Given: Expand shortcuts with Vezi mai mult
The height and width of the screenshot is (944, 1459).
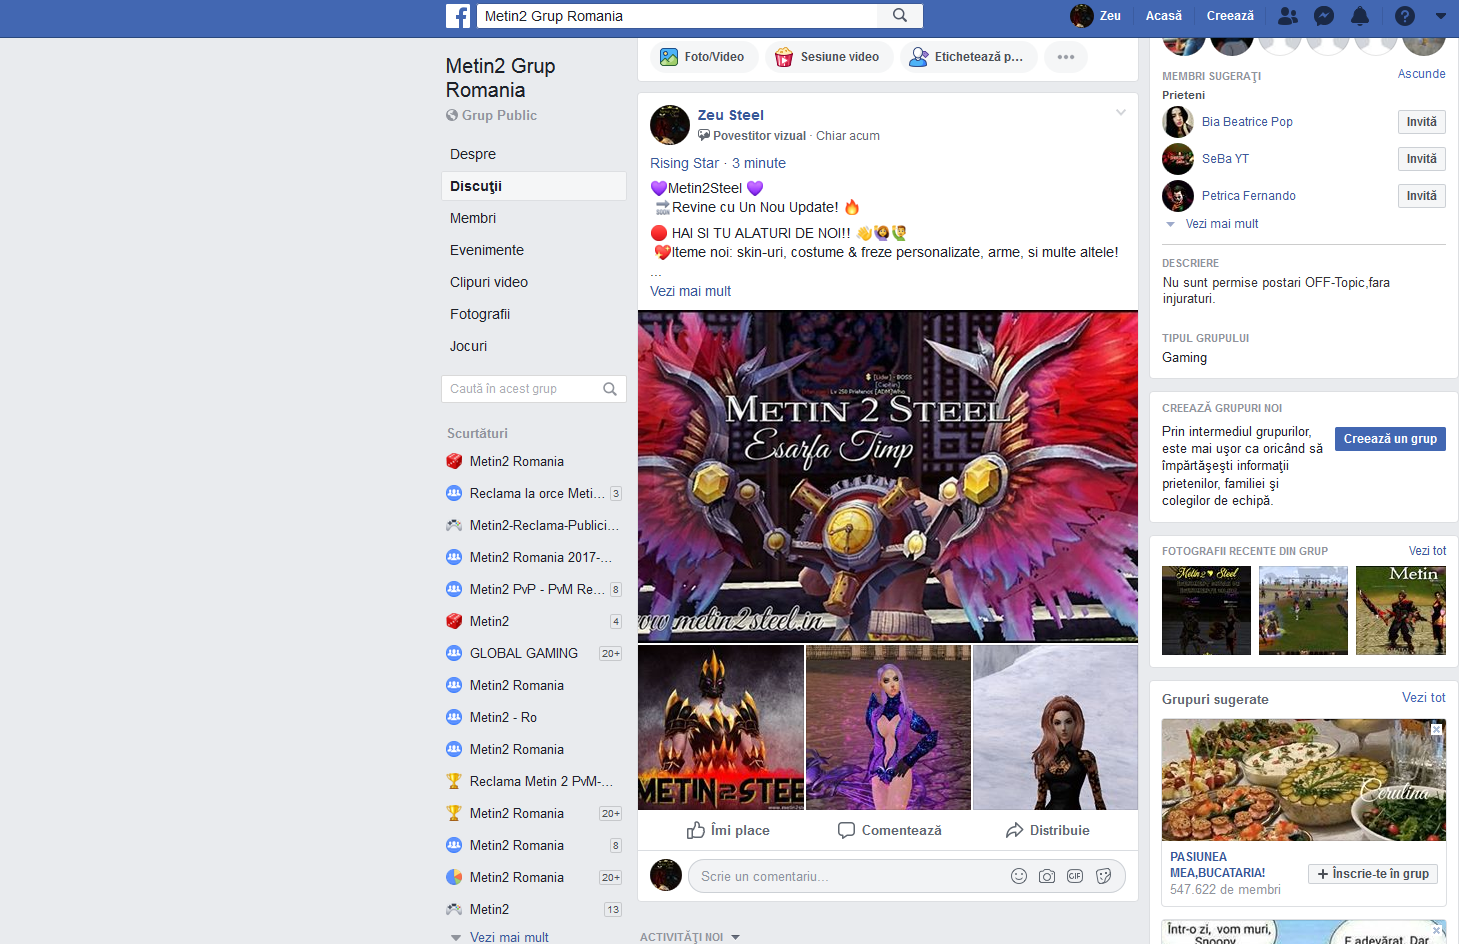Looking at the screenshot, I should 509,937.
